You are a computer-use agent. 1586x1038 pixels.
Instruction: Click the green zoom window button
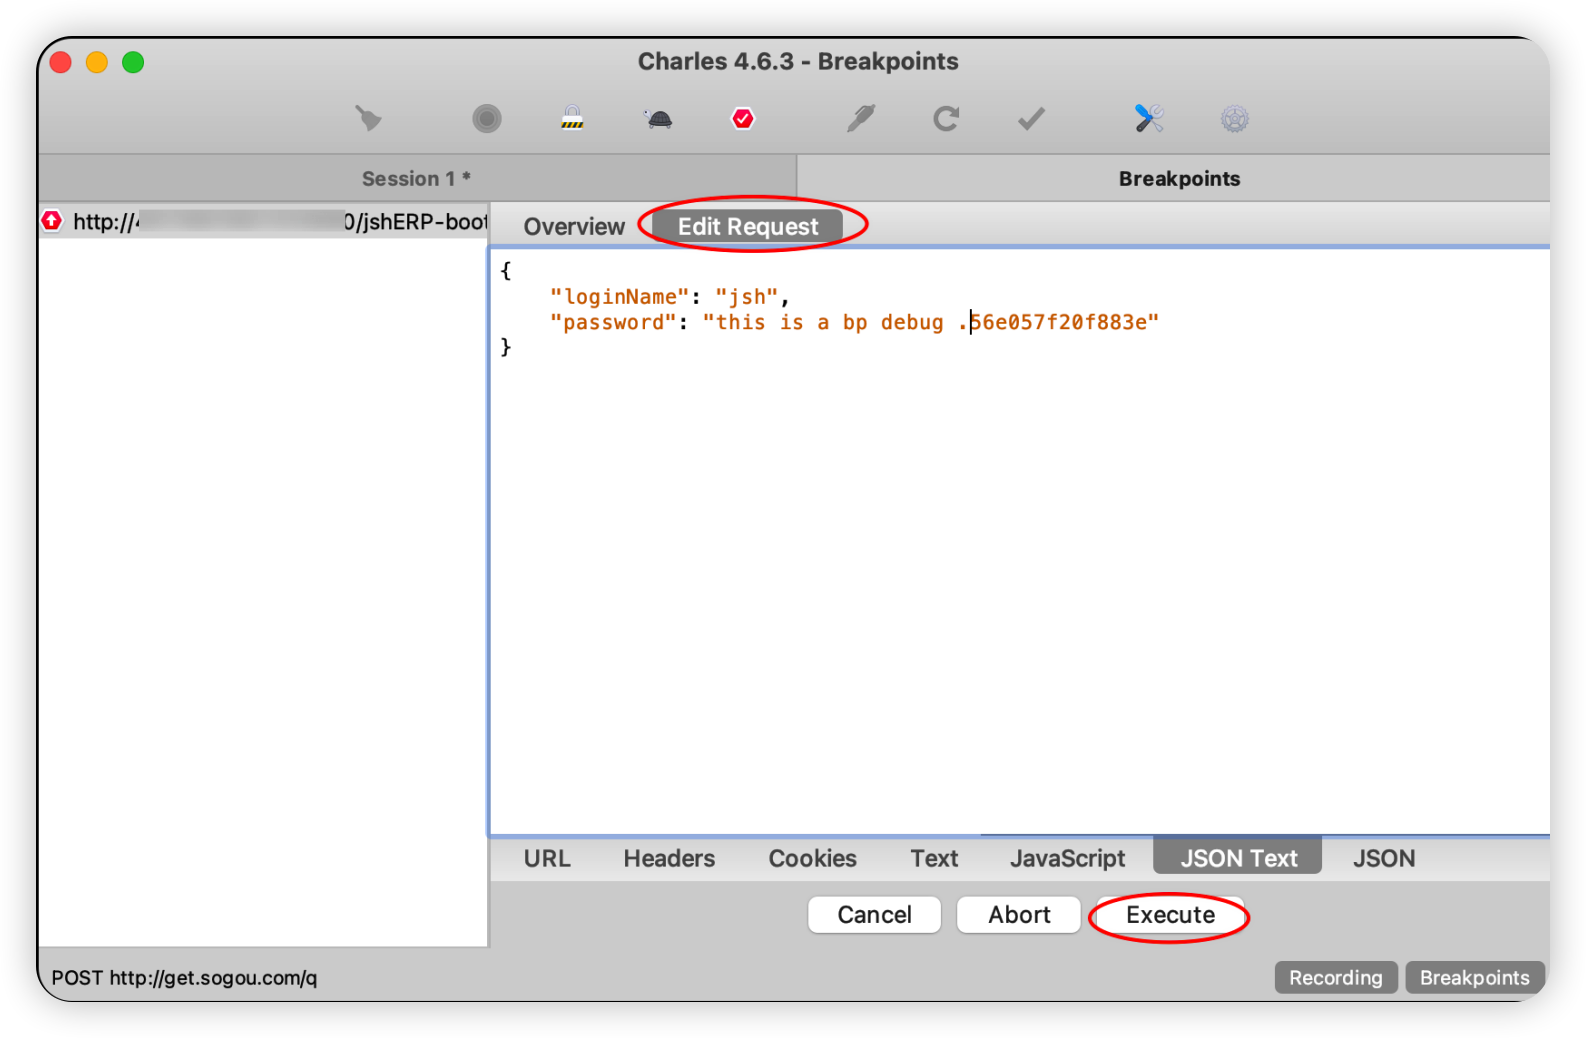click(133, 62)
